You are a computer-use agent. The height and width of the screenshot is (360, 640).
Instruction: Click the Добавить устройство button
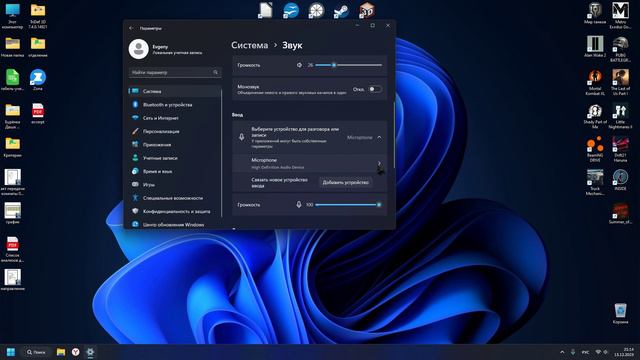[345, 182]
